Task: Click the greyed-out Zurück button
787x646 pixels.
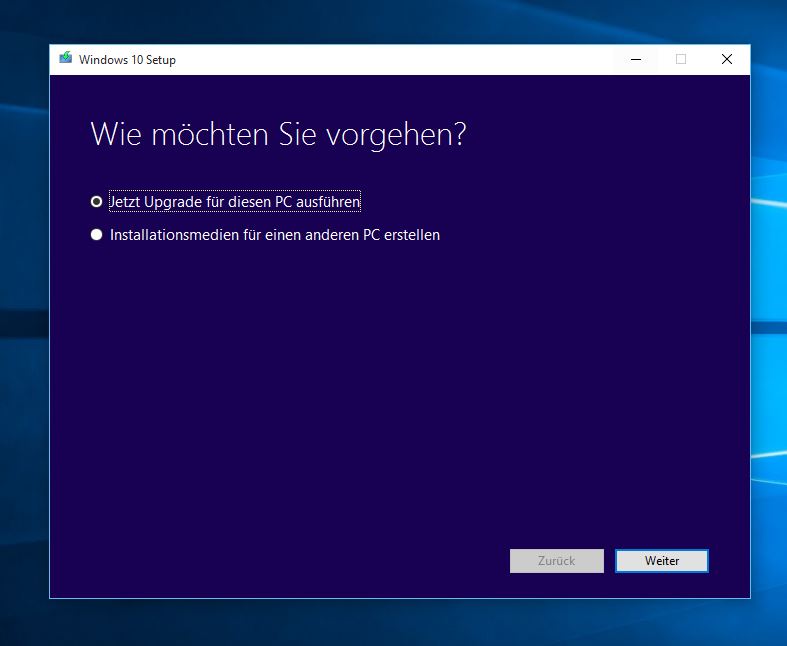Action: [x=557, y=561]
